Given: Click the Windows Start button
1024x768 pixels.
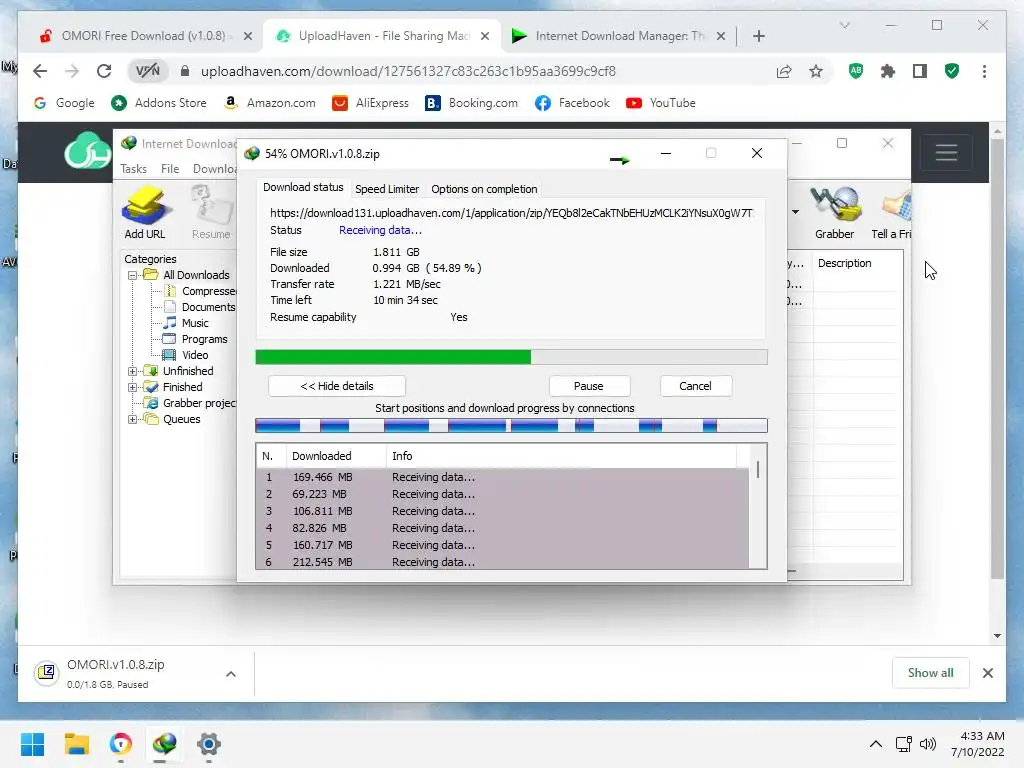Looking at the screenshot, I should tap(32, 744).
